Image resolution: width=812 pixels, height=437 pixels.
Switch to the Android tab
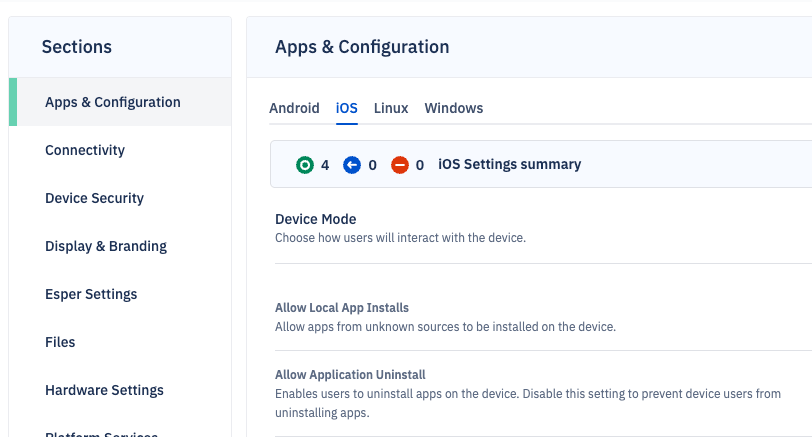tap(294, 108)
